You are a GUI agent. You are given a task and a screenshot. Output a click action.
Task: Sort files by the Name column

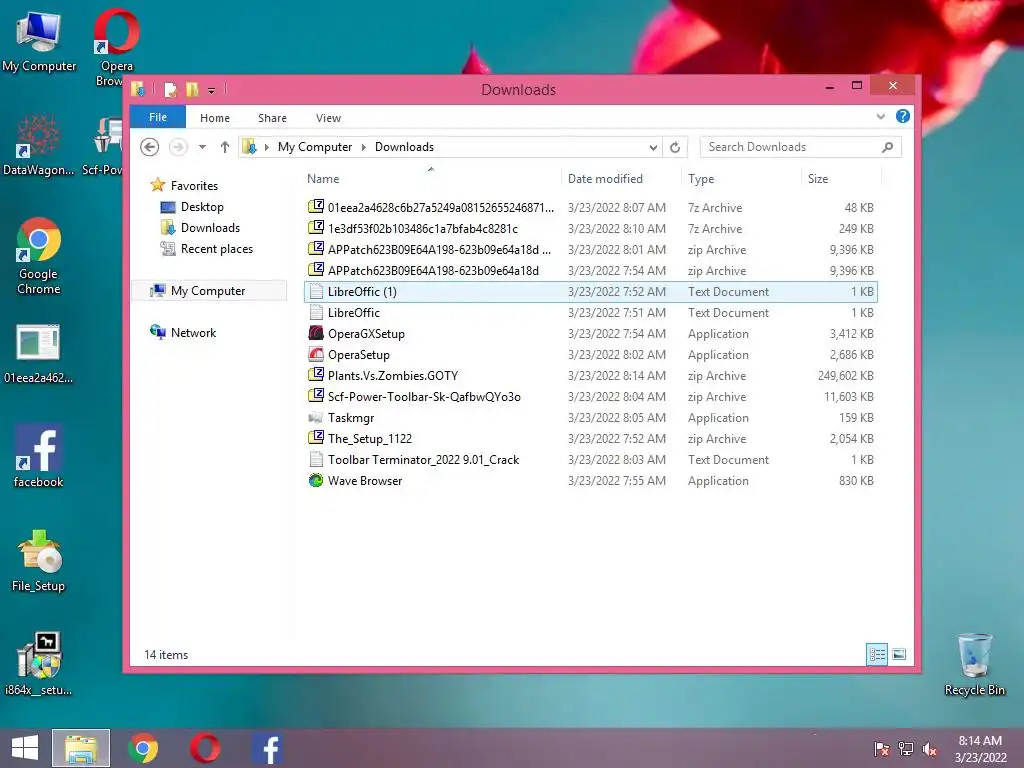[323, 179]
